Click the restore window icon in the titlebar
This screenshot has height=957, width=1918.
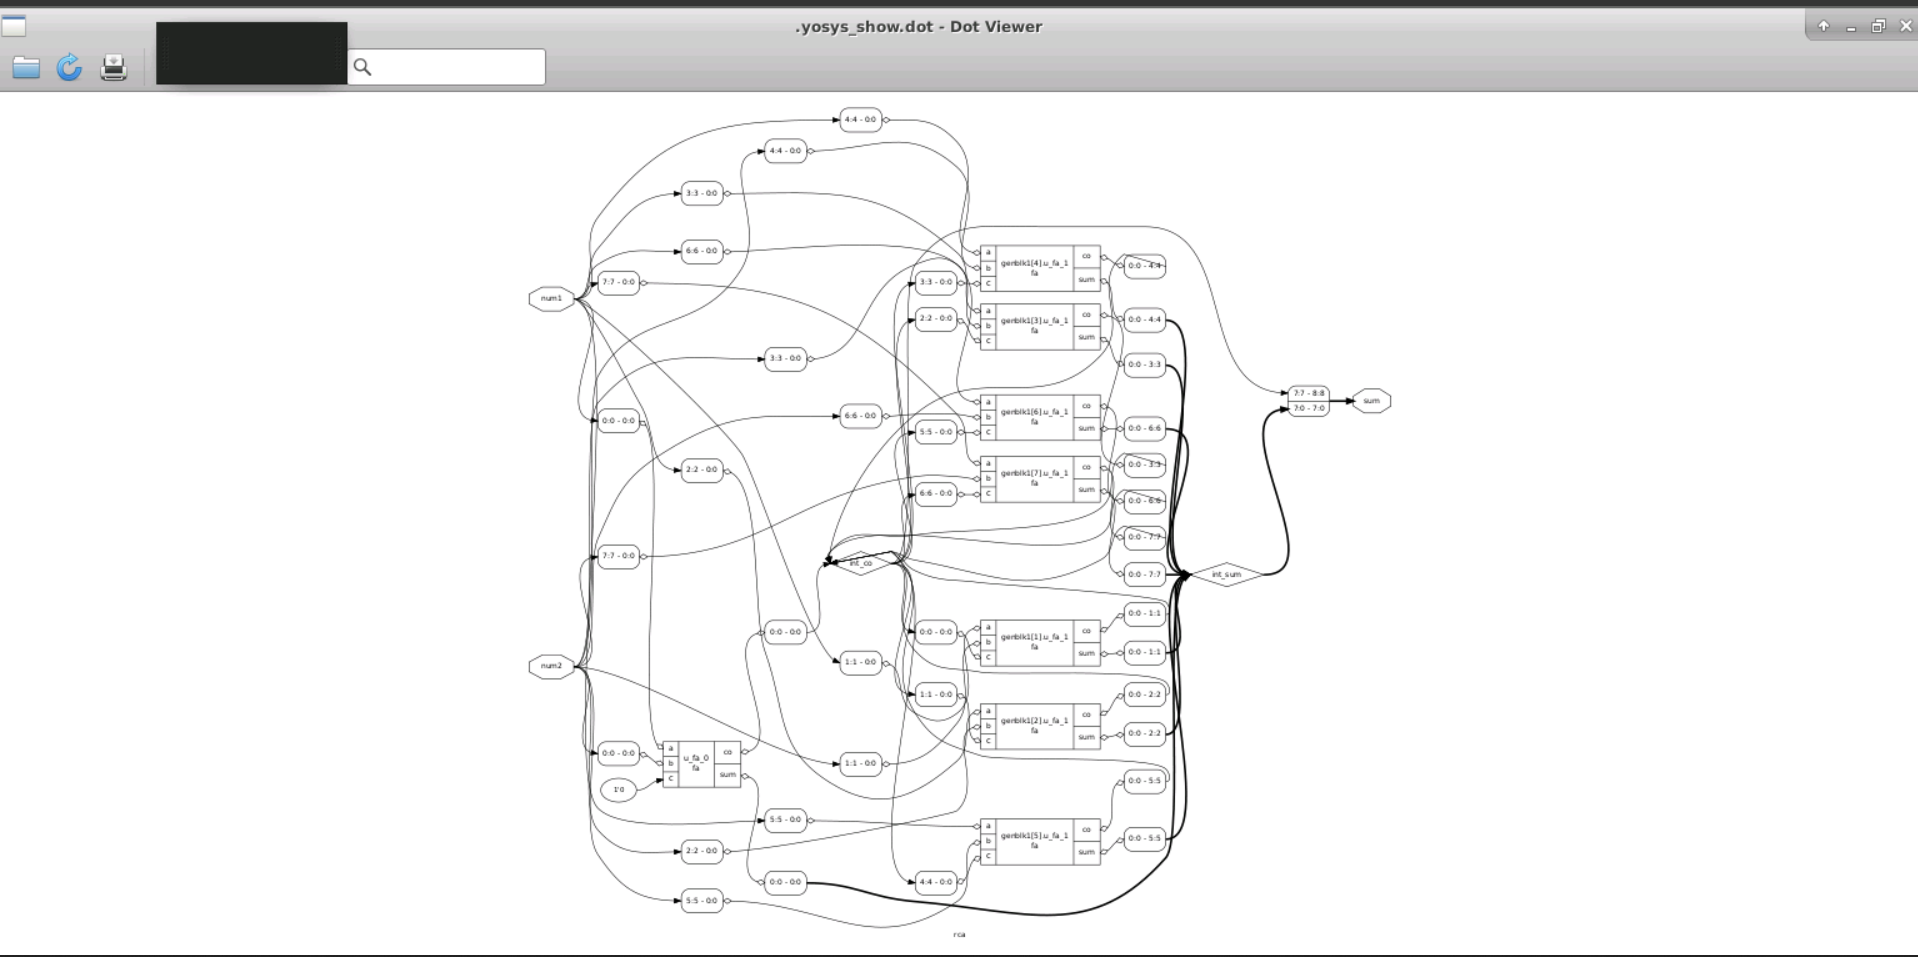click(x=1879, y=25)
